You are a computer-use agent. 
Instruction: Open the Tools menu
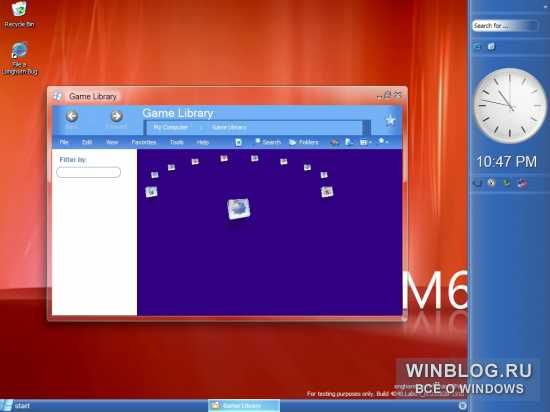coord(176,142)
